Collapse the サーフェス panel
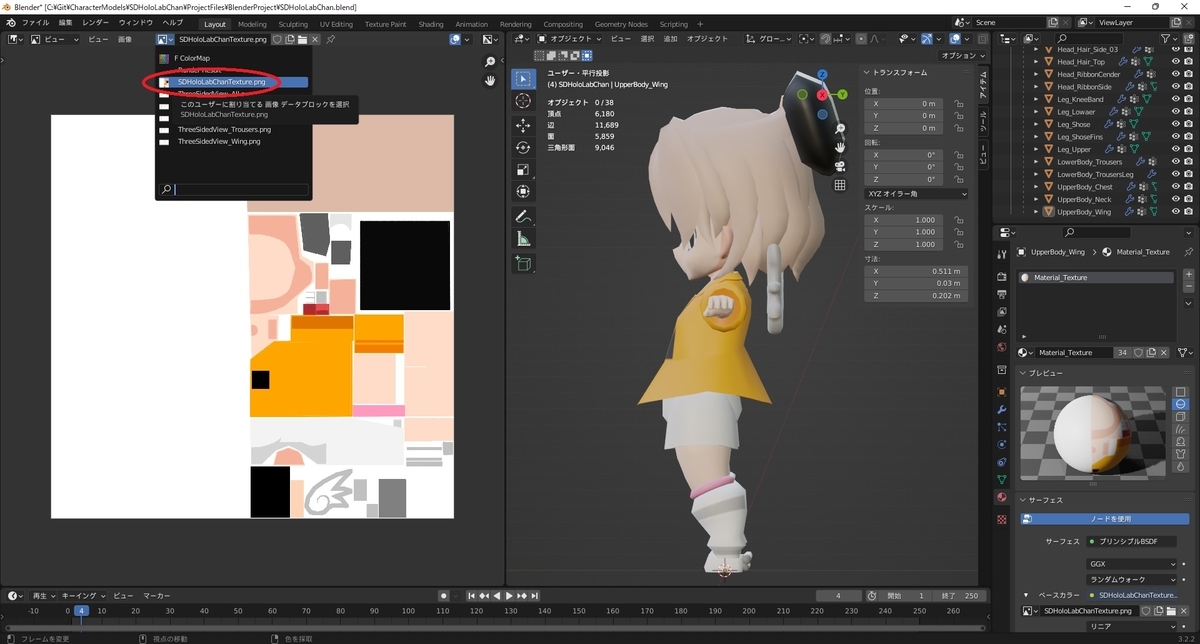Screen dimensions: 1200x644 click(1023, 500)
